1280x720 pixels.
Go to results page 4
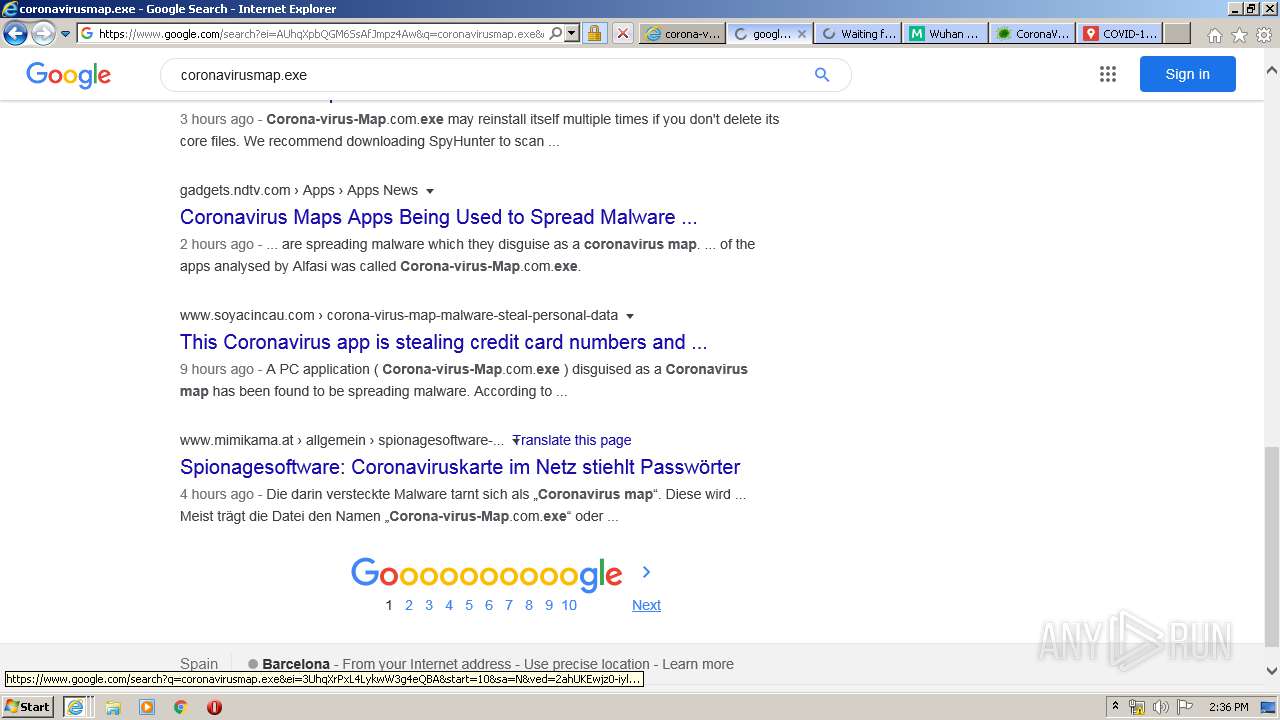448,605
